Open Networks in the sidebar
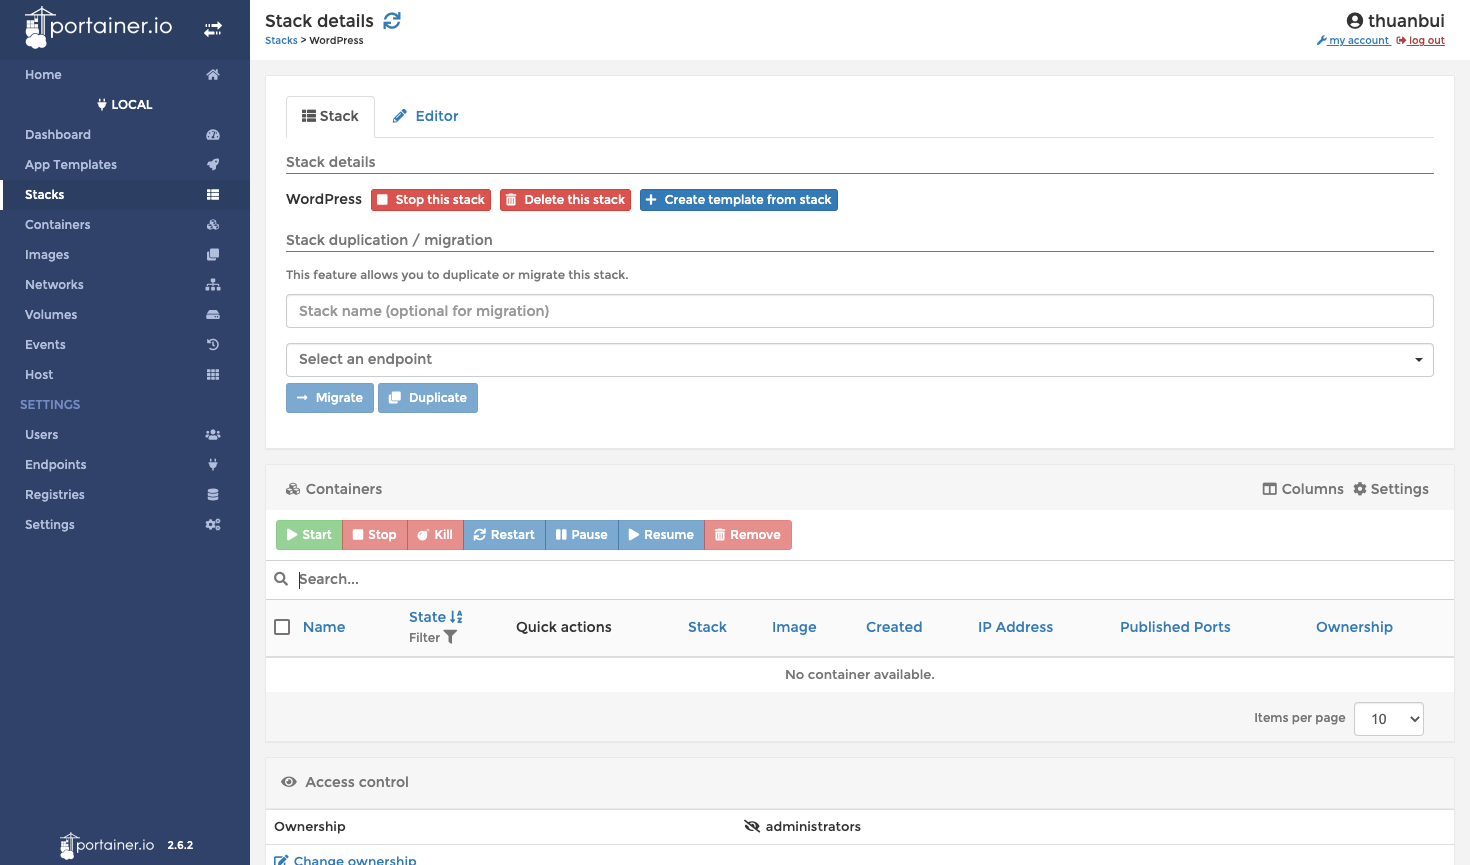The image size is (1470, 865). [x=54, y=285]
